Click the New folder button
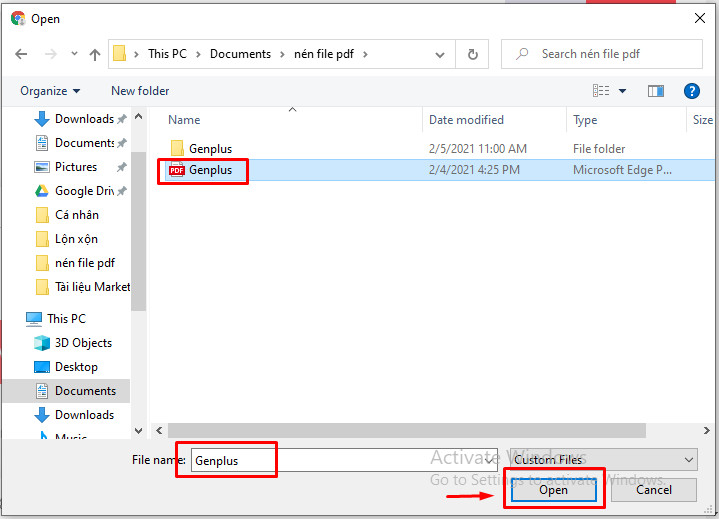The image size is (719, 519). [140, 91]
